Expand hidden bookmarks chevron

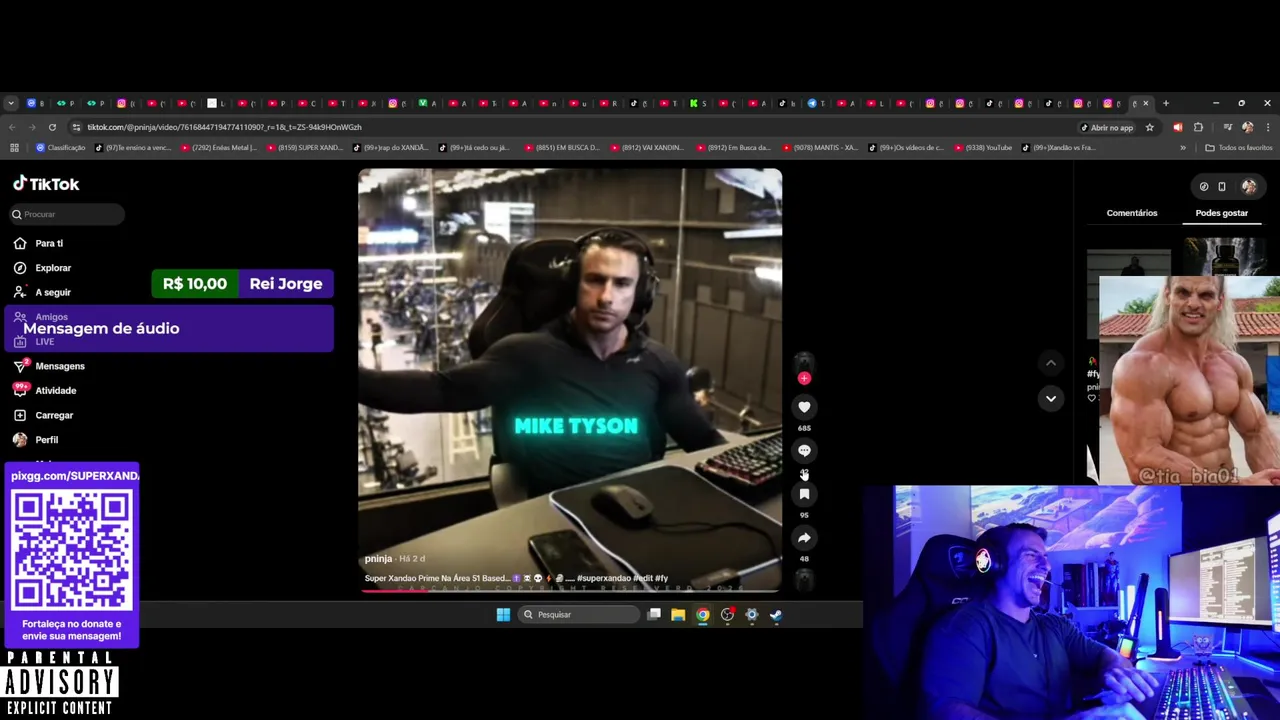1183,148
